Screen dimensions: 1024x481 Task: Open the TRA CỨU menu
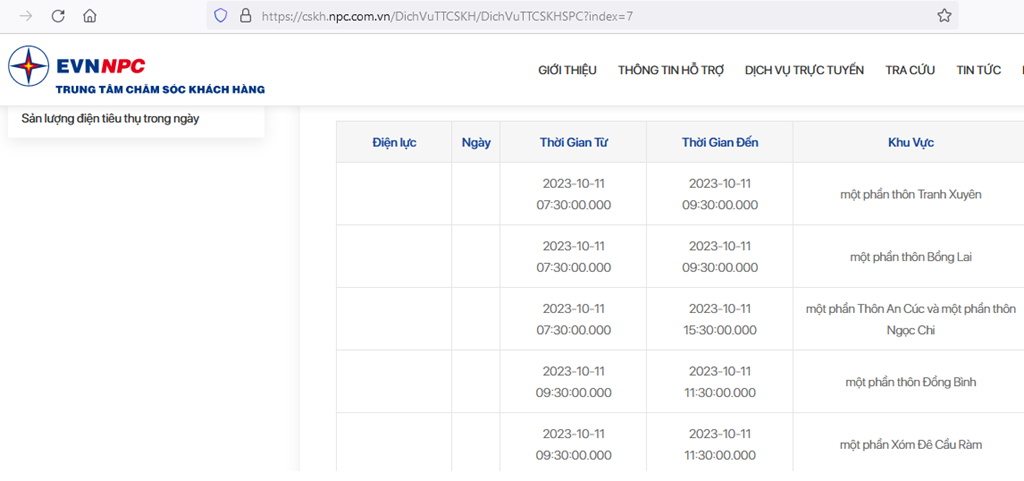910,70
